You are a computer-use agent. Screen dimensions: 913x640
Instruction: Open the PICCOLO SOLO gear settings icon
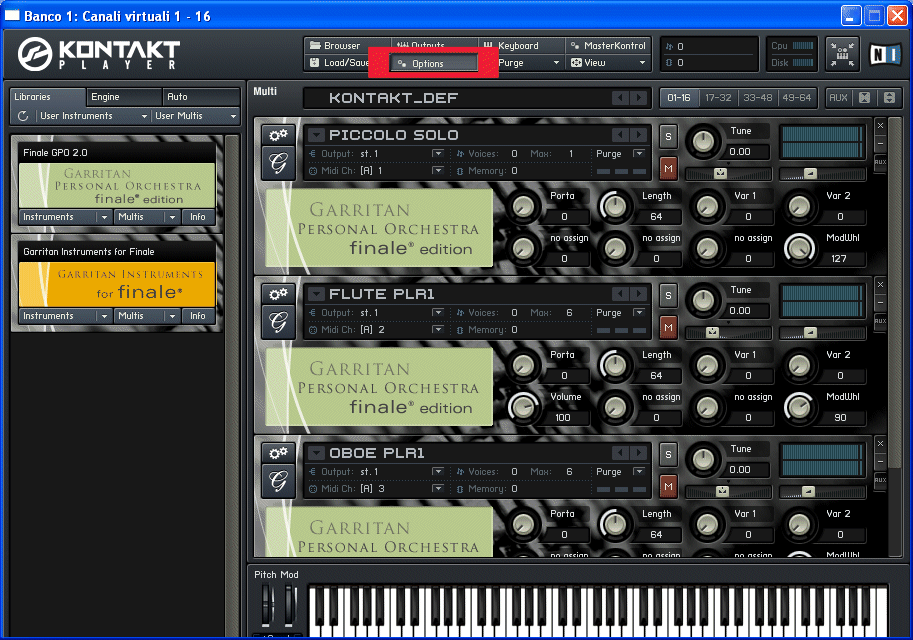click(x=277, y=135)
